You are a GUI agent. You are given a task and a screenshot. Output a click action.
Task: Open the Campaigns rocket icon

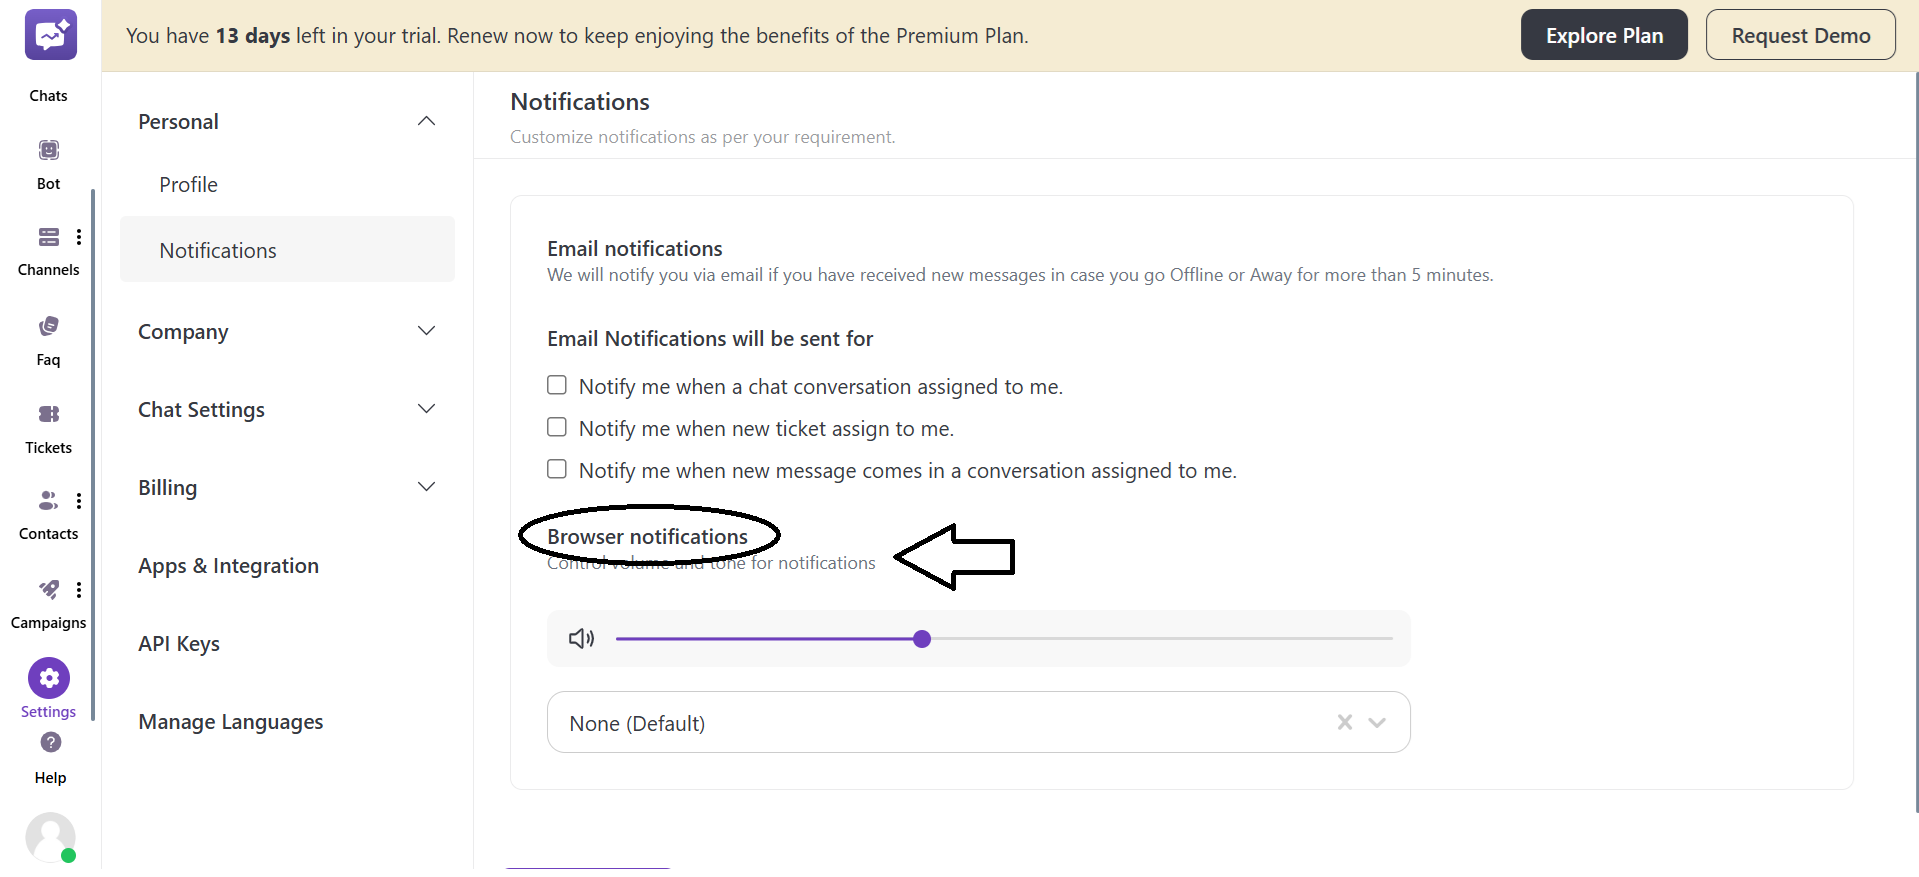pyautogui.click(x=48, y=589)
